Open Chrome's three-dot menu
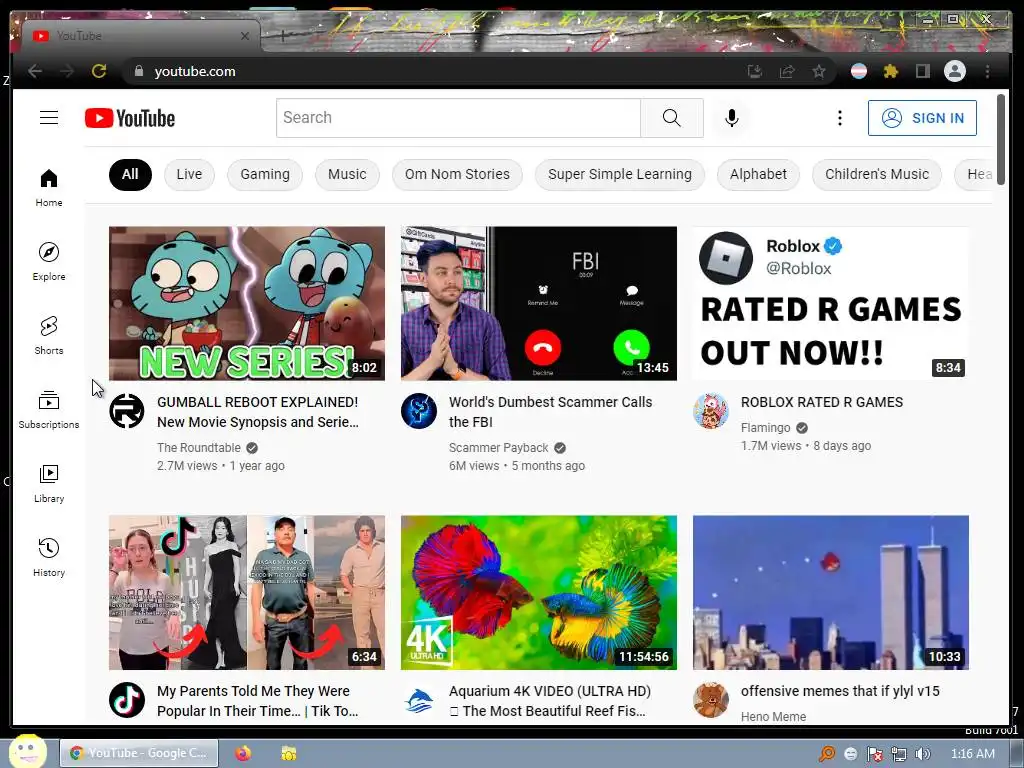 pyautogui.click(x=987, y=71)
